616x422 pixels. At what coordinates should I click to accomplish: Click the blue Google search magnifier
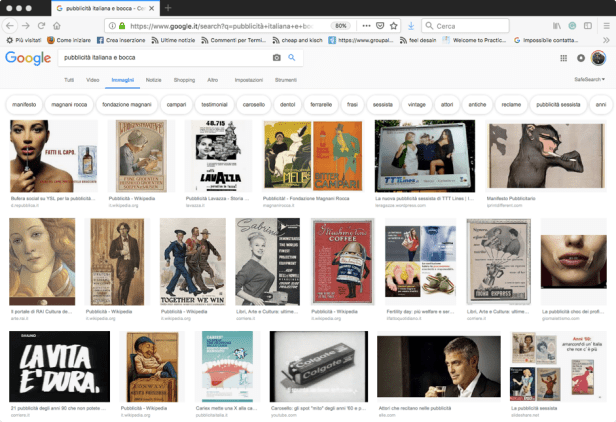(291, 58)
